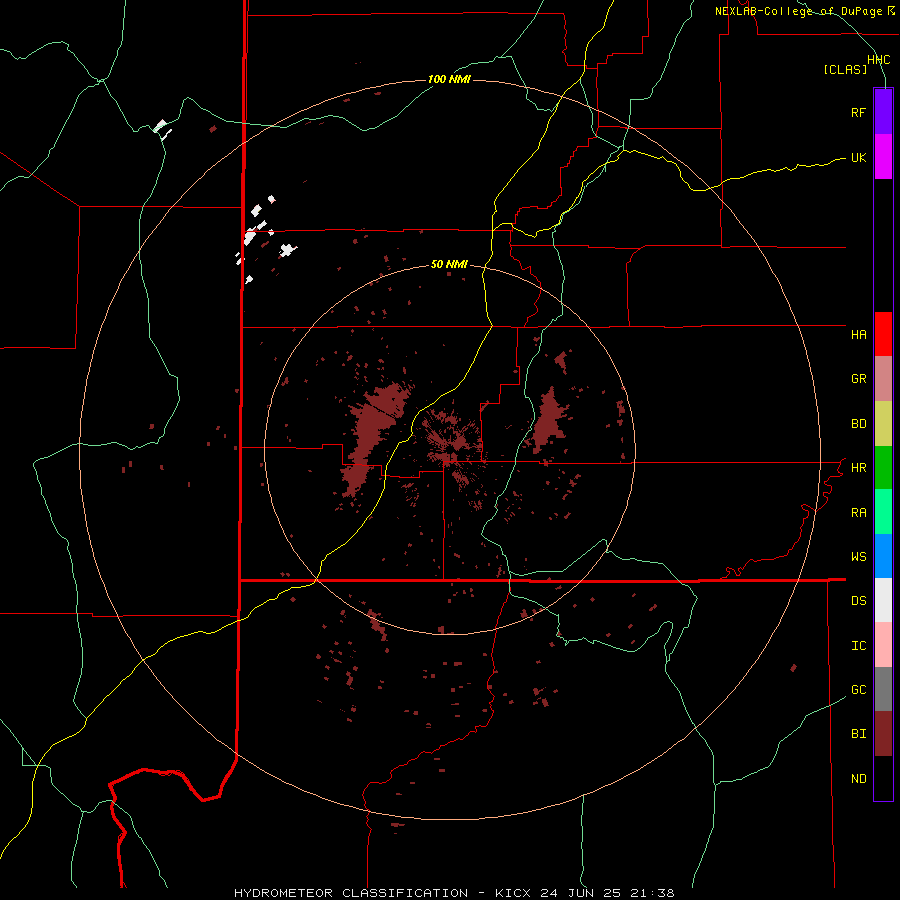Click the 100 NMI range ring label

pos(449,79)
